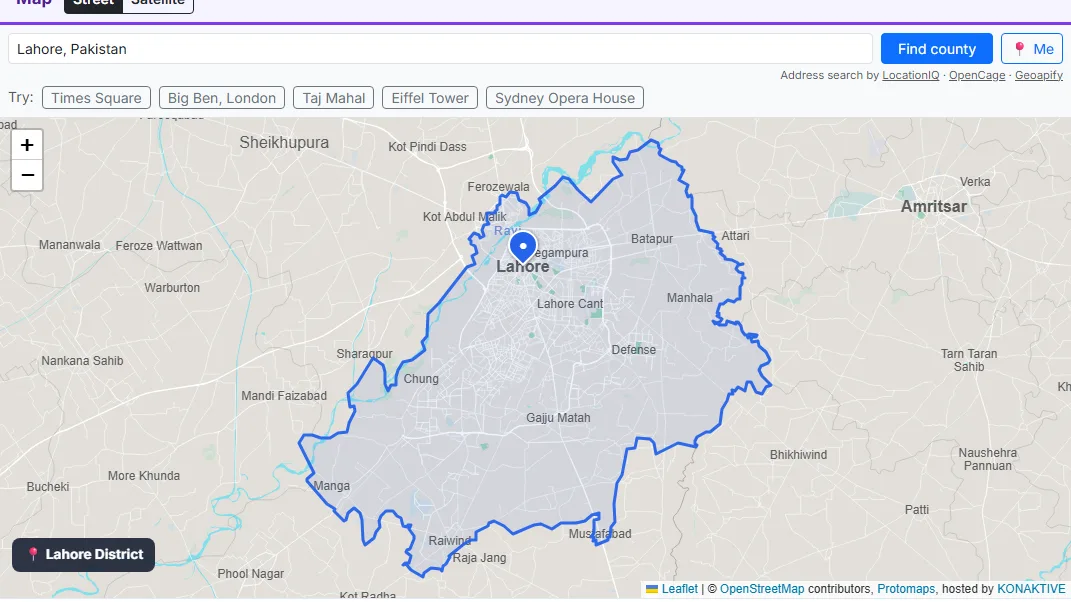
Task: Click the Amritsar city label on map
Action: (x=934, y=206)
